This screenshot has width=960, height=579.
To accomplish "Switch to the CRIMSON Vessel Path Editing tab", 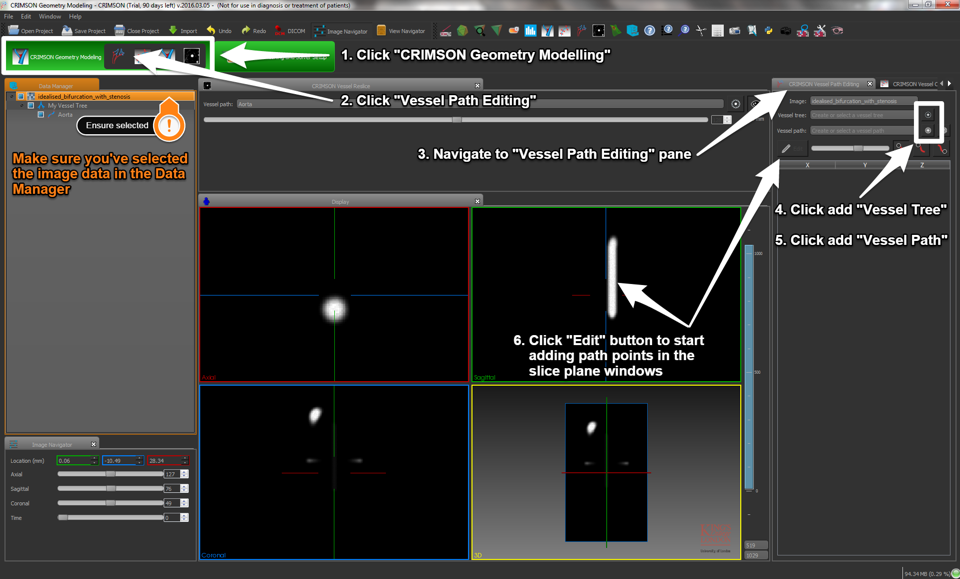I will [822, 84].
